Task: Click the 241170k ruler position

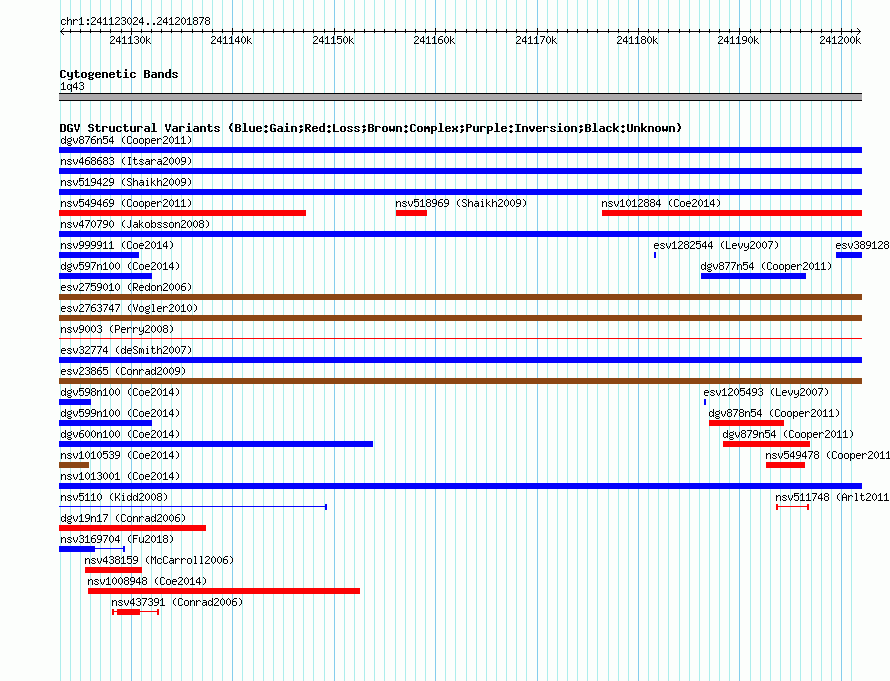Action: tap(536, 40)
